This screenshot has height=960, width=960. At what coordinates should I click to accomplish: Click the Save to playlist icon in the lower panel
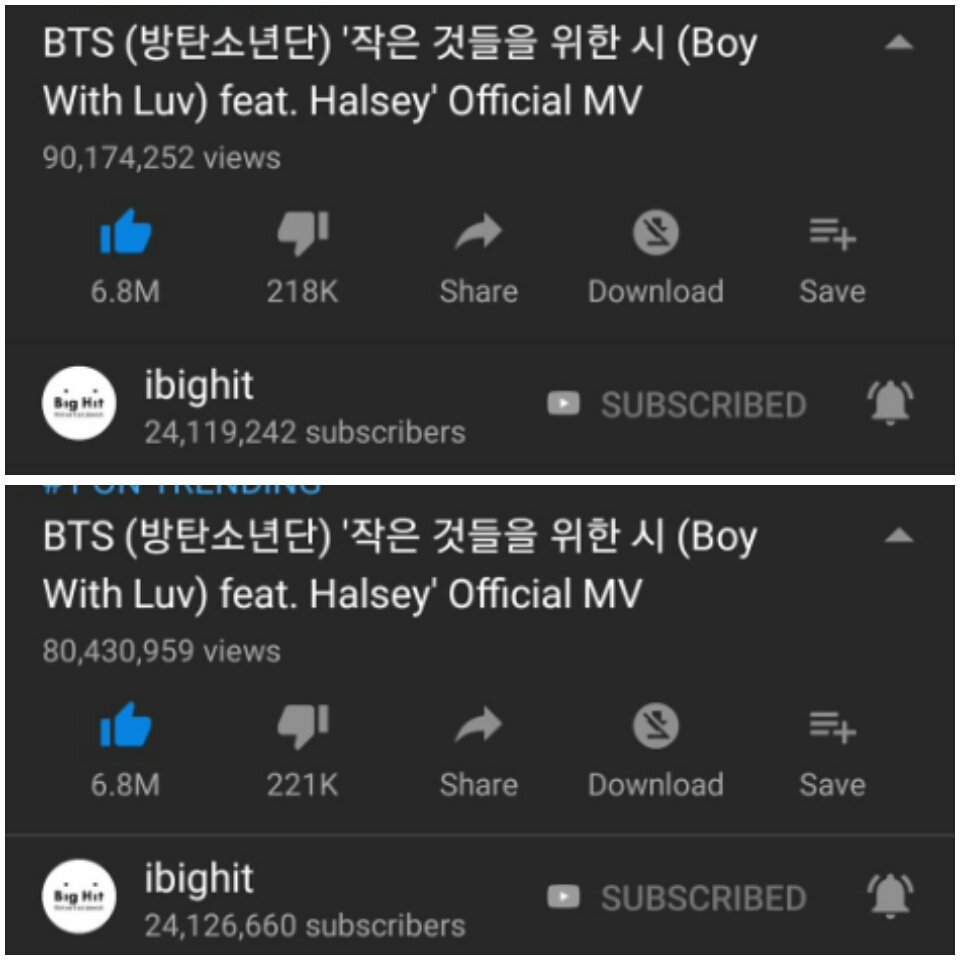833,727
